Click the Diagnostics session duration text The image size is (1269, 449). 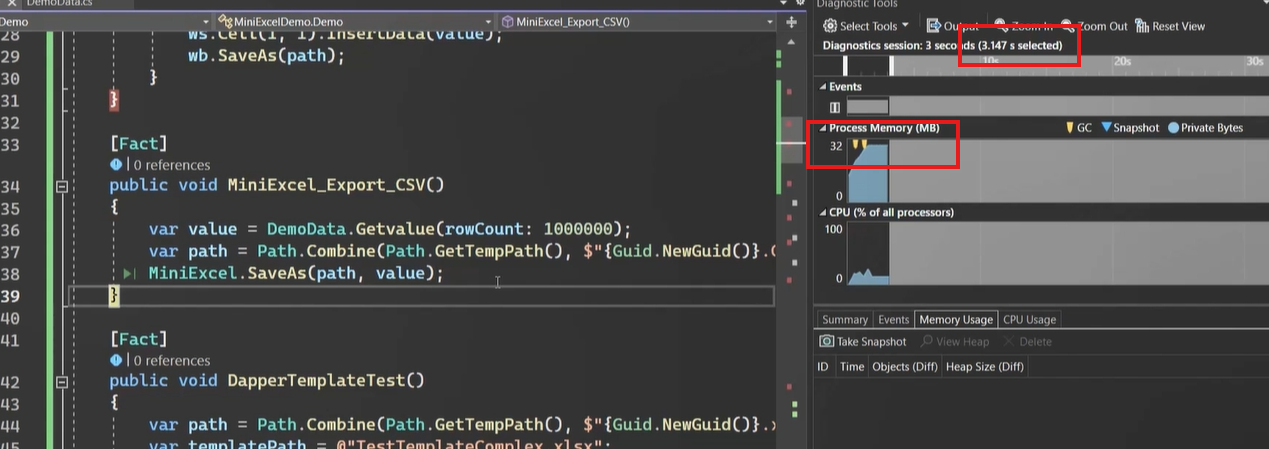point(942,45)
